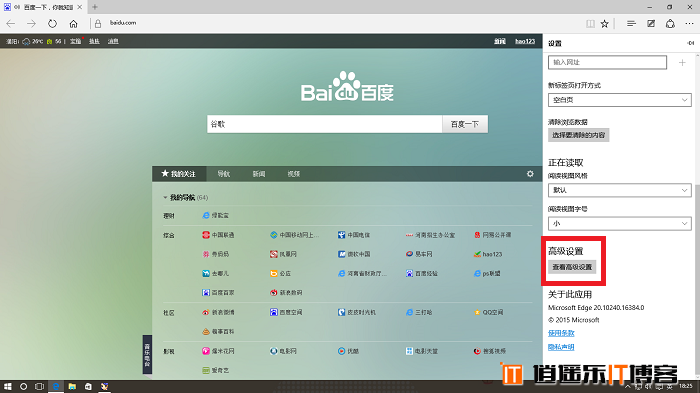Image resolution: width=700 pixels, height=393 pixels.
Task: Click the forward navigation arrow
Action: 31,24
